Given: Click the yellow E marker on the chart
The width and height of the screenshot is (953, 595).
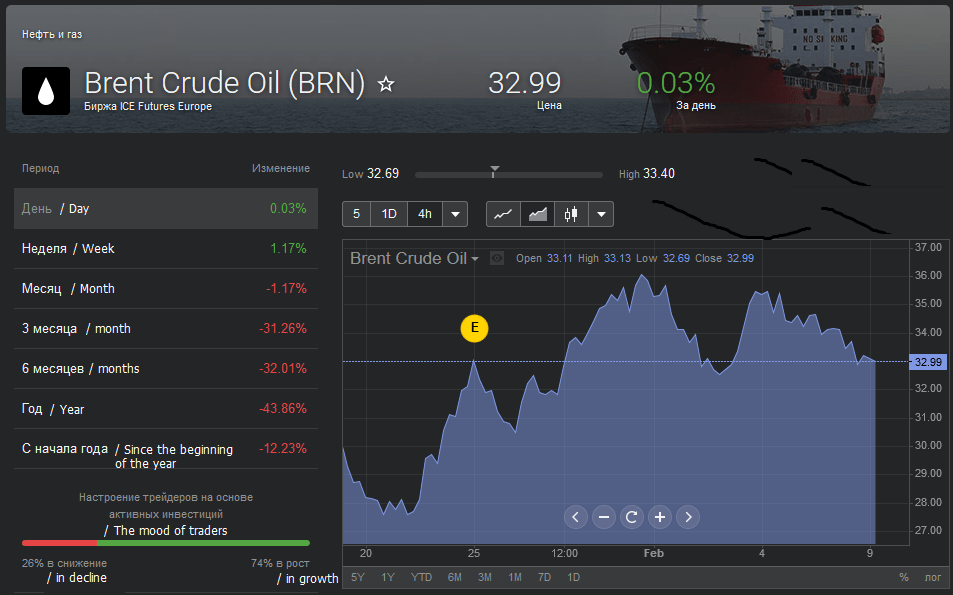Looking at the screenshot, I should (474, 328).
